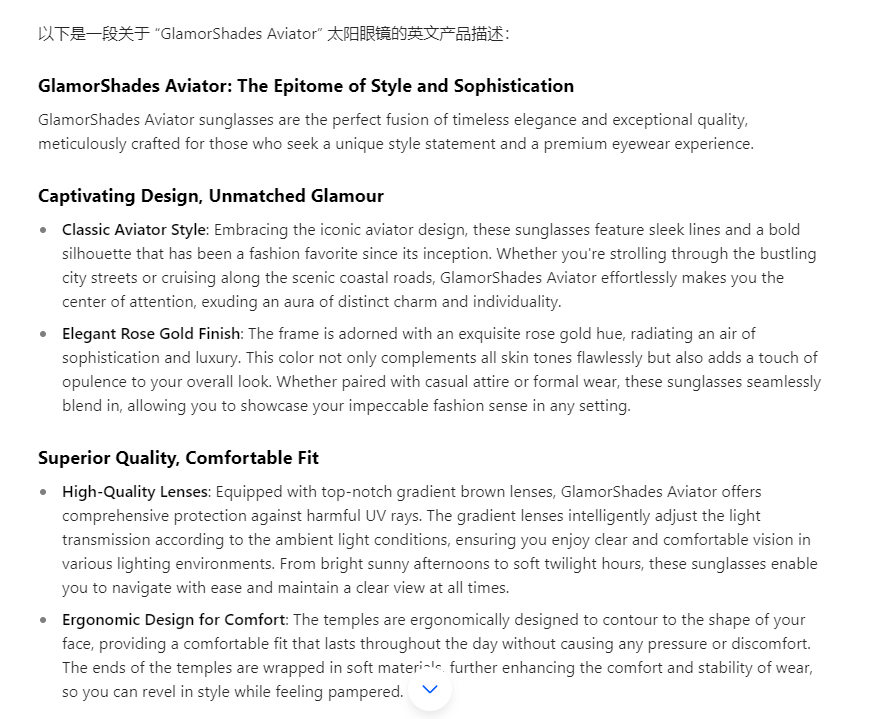Click the bold "Classic Aviator Style" label
Screen dimensions: 871x719
click(134, 230)
